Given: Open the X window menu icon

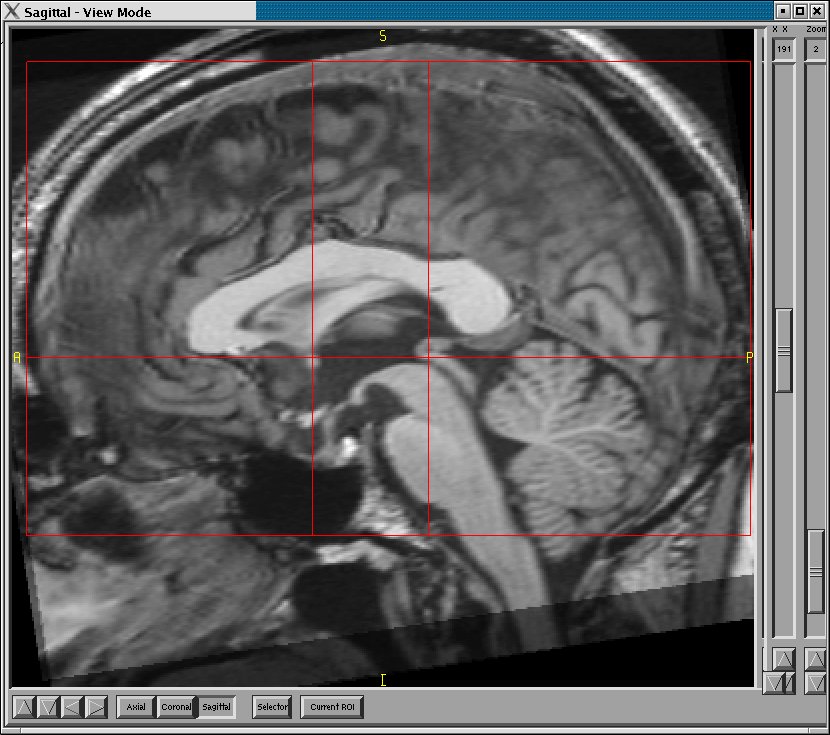Looking at the screenshot, I should click(13, 12).
